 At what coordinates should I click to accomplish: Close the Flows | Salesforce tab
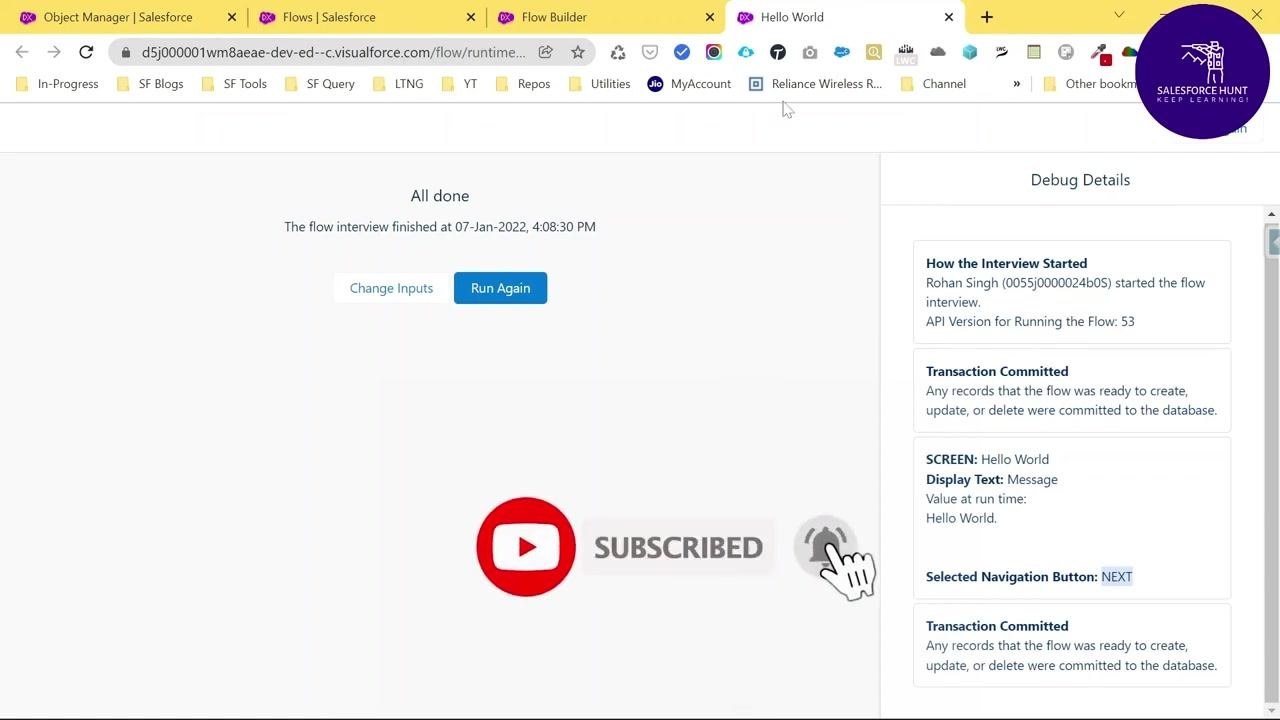471,17
